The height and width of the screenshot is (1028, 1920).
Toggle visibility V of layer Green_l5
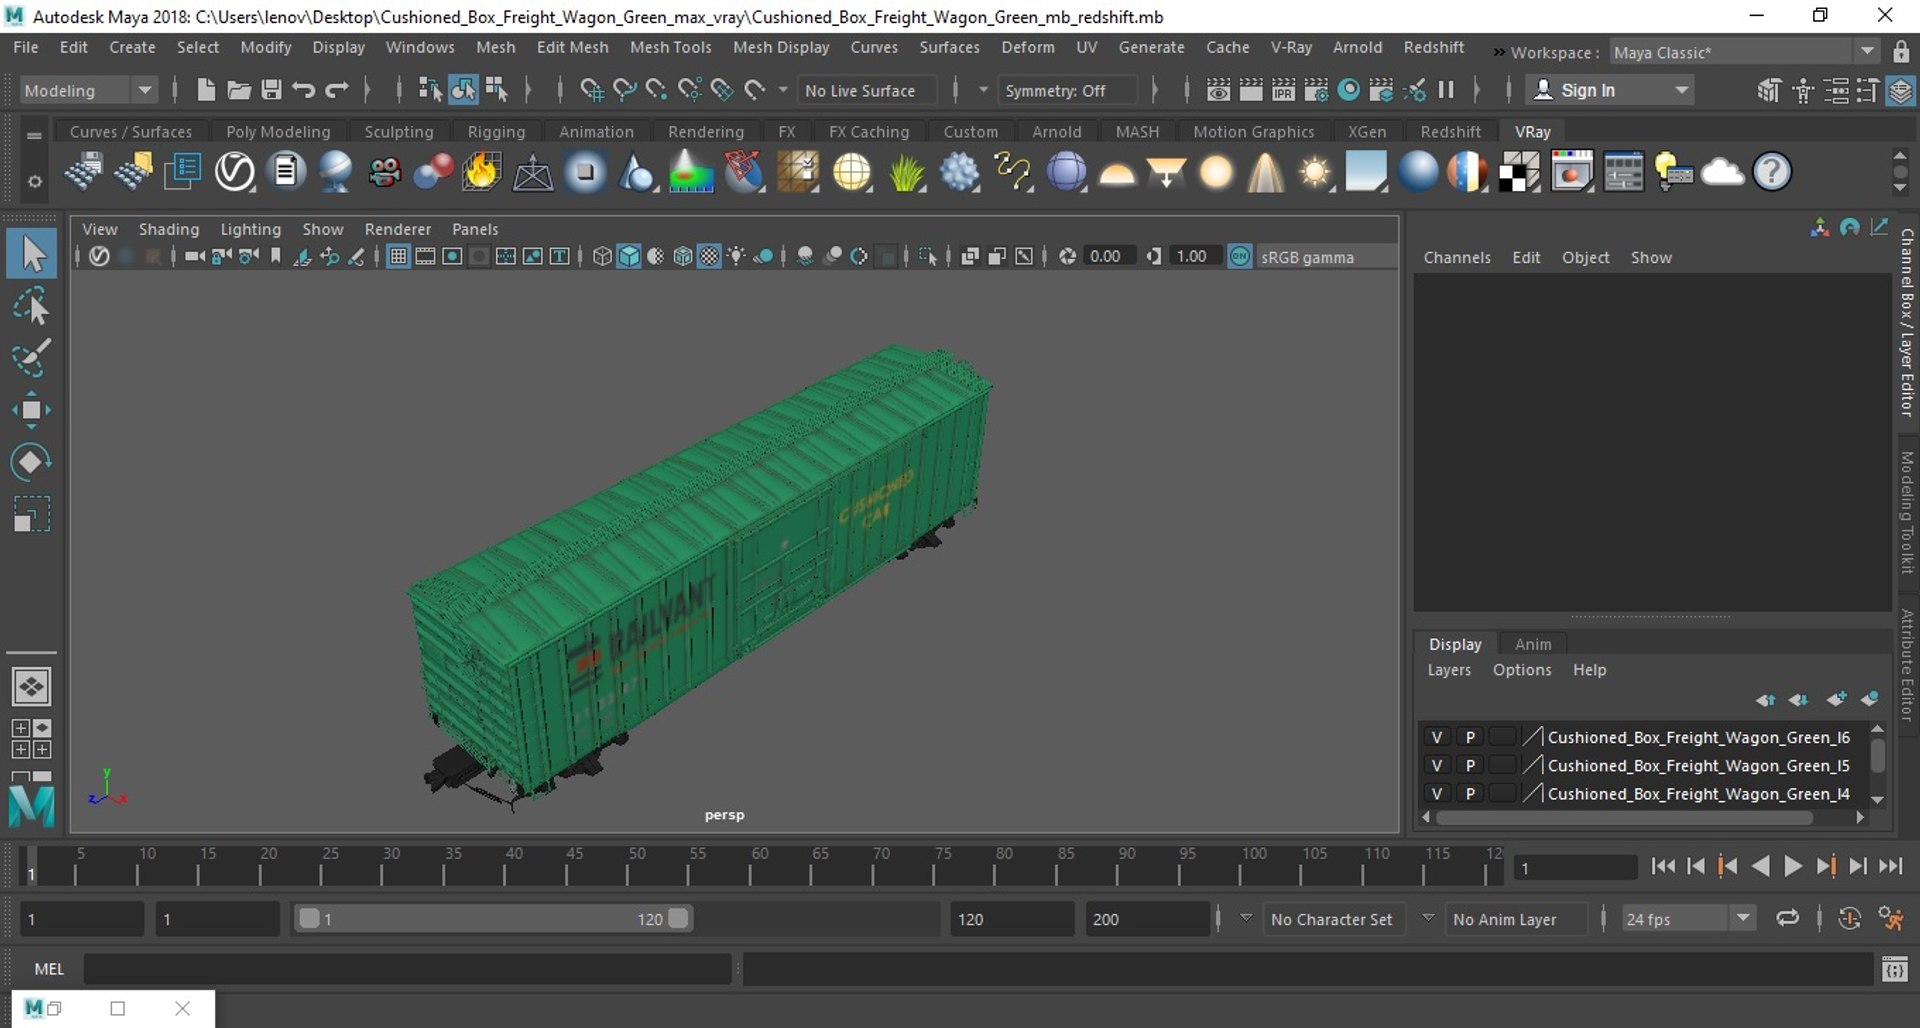tap(1437, 765)
